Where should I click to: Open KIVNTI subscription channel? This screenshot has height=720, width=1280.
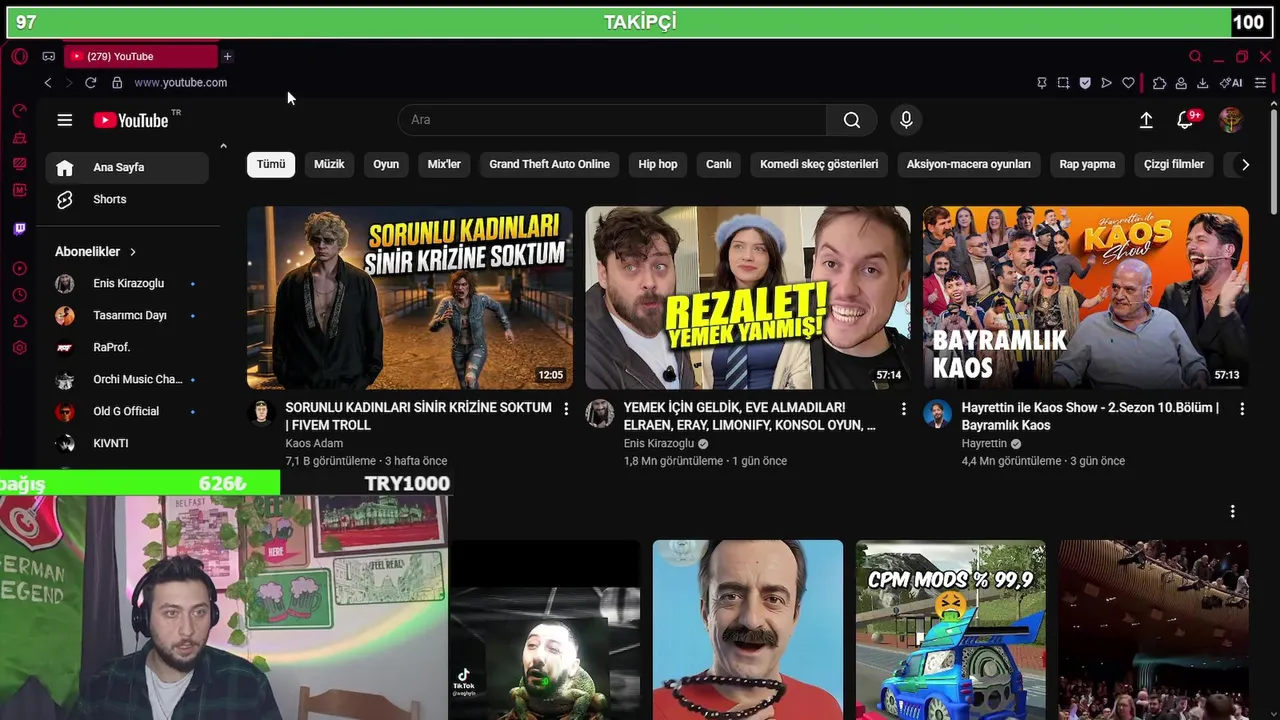coord(127,444)
